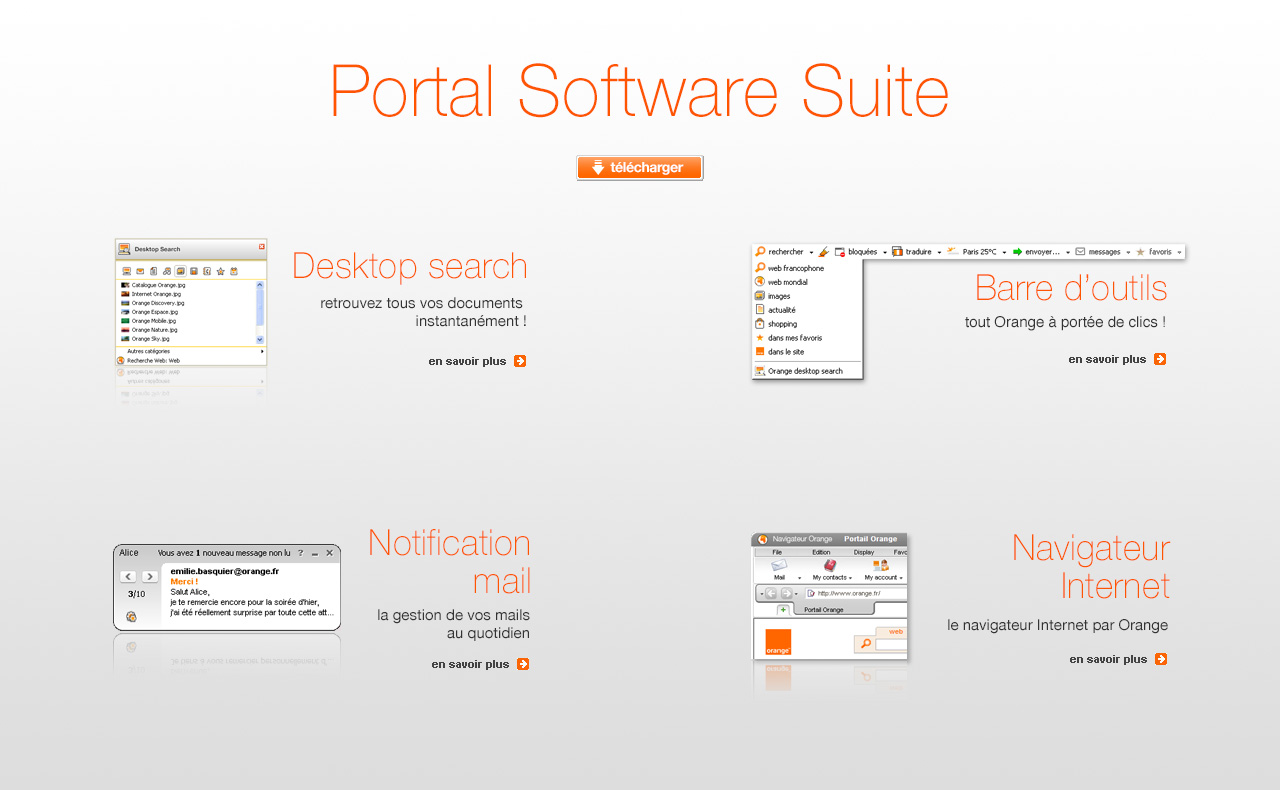This screenshot has height=790, width=1280.
Task: Click the round icon below the 3/10 counter
Action: 131,617
